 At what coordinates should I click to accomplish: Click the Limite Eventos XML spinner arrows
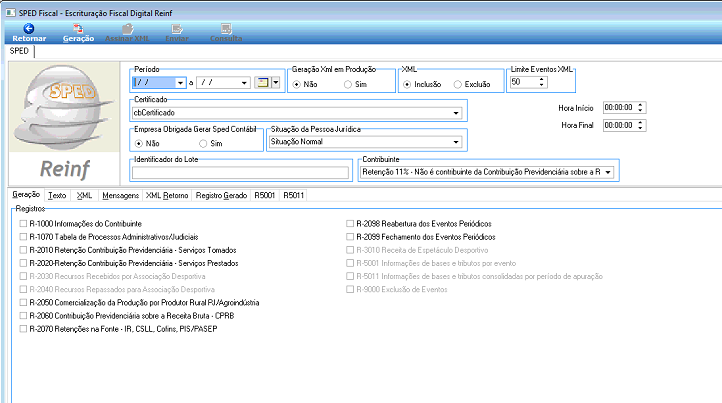point(542,82)
